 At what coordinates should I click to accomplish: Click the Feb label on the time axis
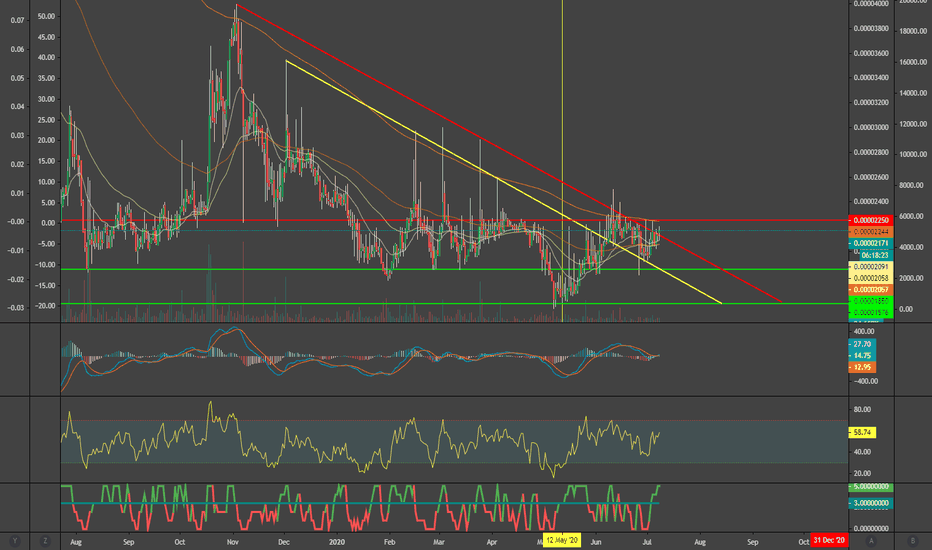click(389, 542)
